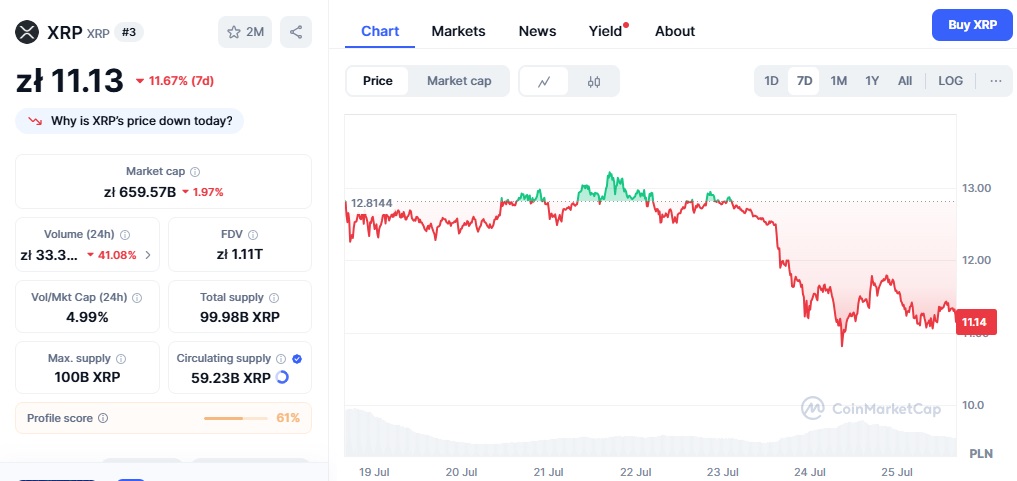Open the Yield tab
Image resolution: width=1017 pixels, height=481 pixels.
(x=606, y=31)
